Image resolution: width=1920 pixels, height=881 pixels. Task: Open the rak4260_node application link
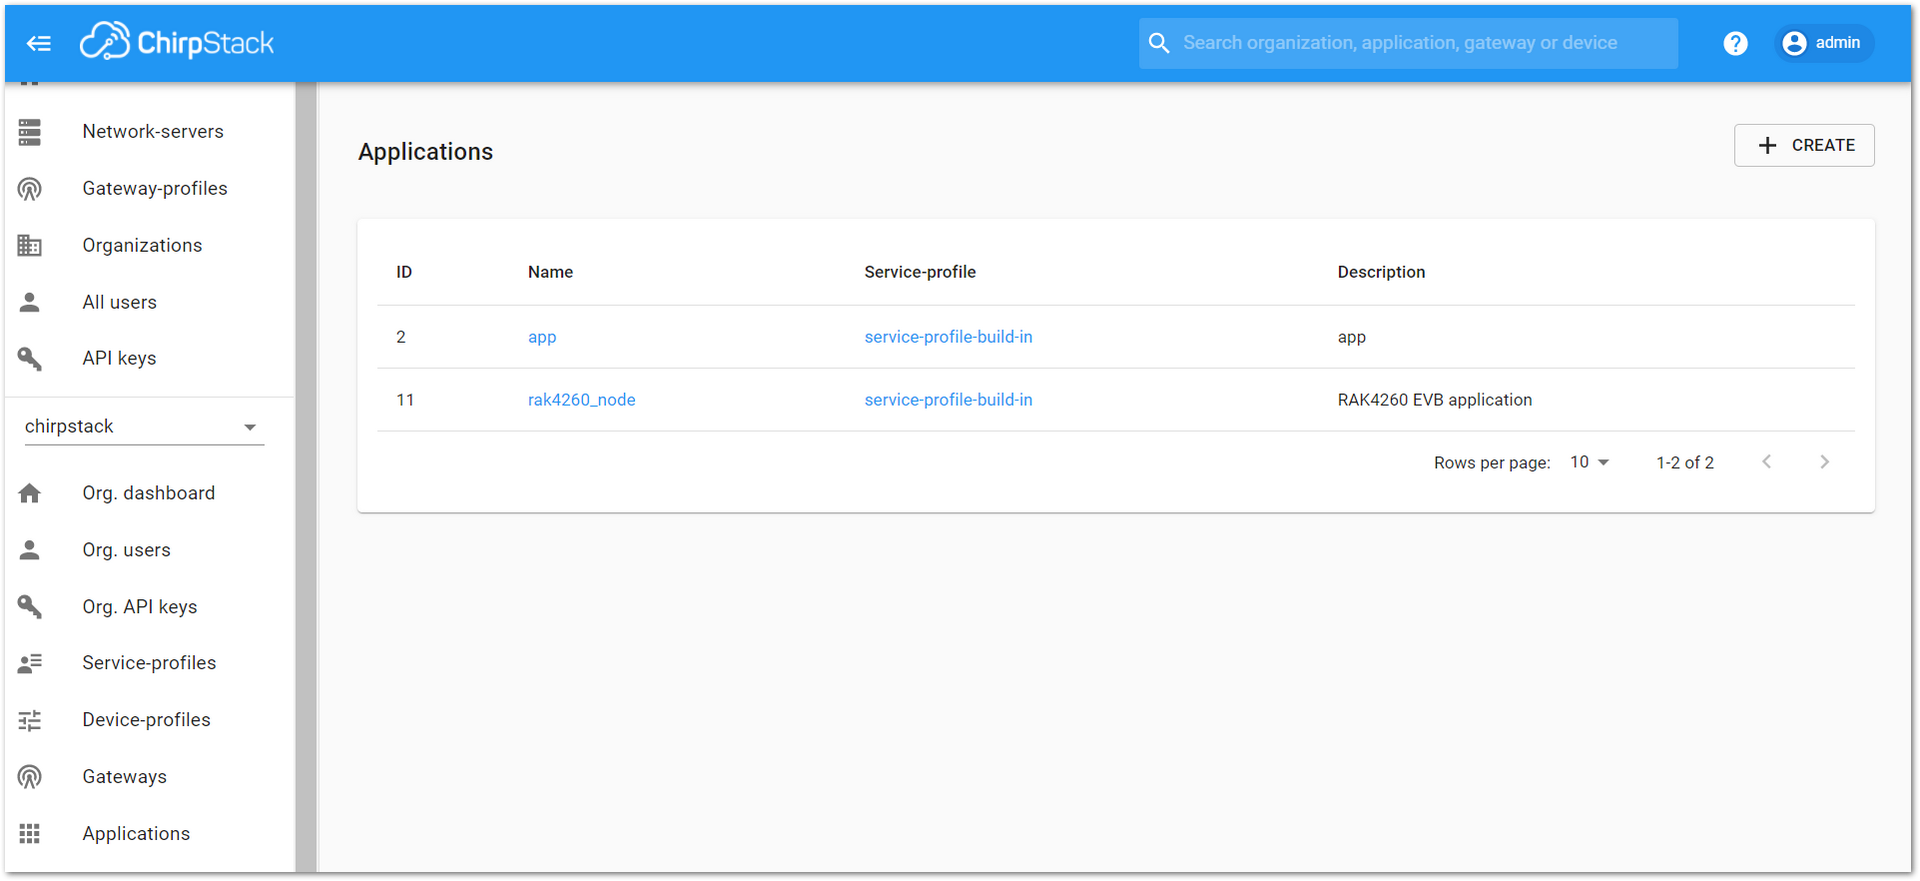(582, 400)
